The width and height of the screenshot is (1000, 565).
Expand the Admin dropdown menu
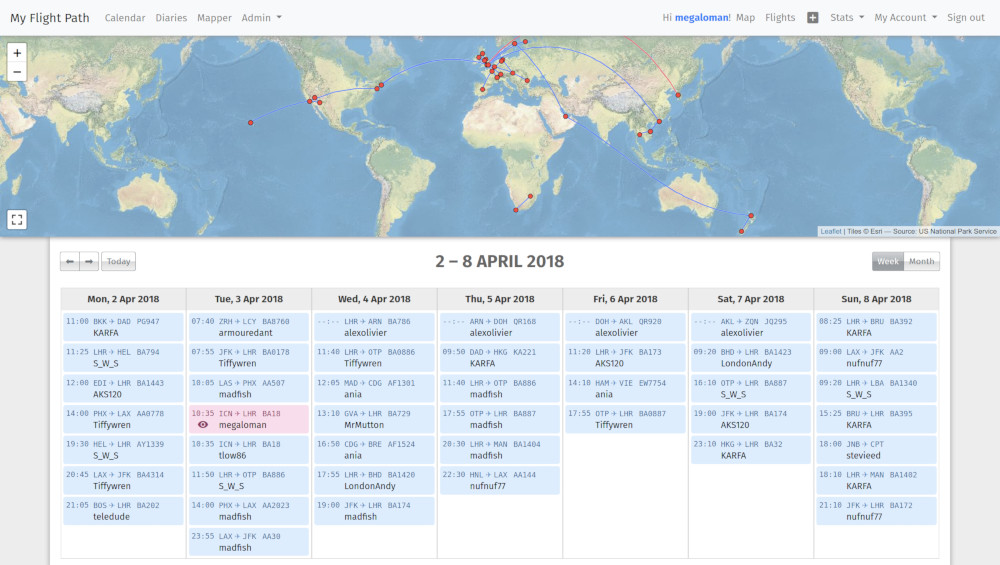pyautogui.click(x=261, y=18)
